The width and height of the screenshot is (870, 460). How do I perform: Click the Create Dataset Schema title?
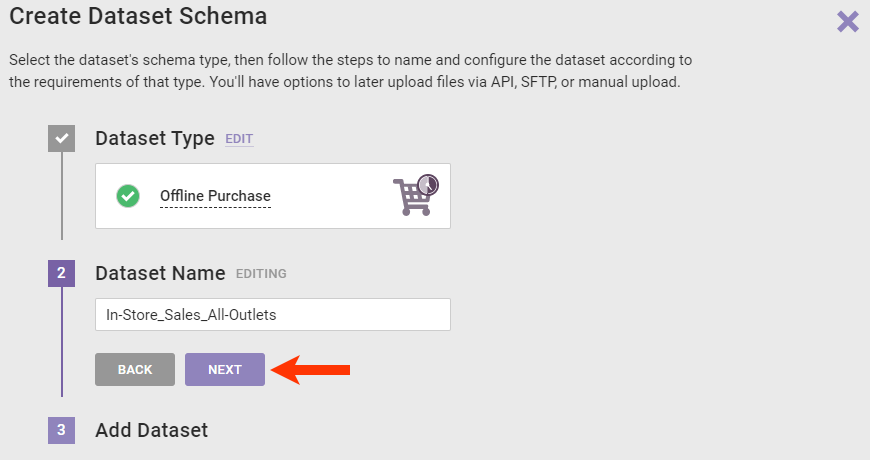[138, 16]
